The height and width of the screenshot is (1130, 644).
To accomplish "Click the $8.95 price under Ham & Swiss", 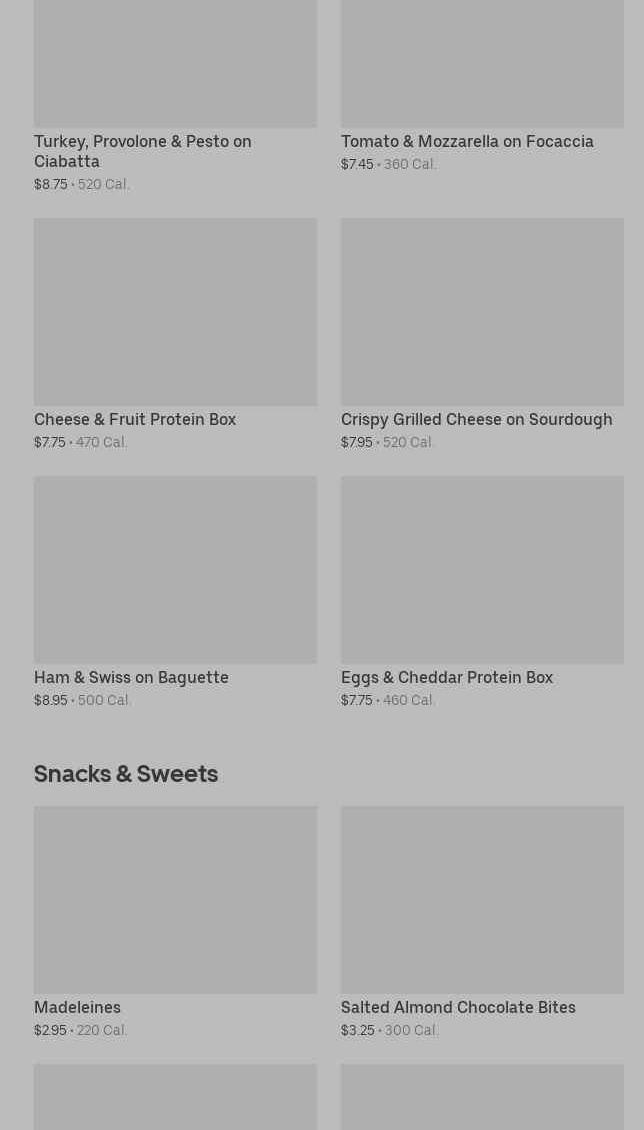I will (x=51, y=701).
